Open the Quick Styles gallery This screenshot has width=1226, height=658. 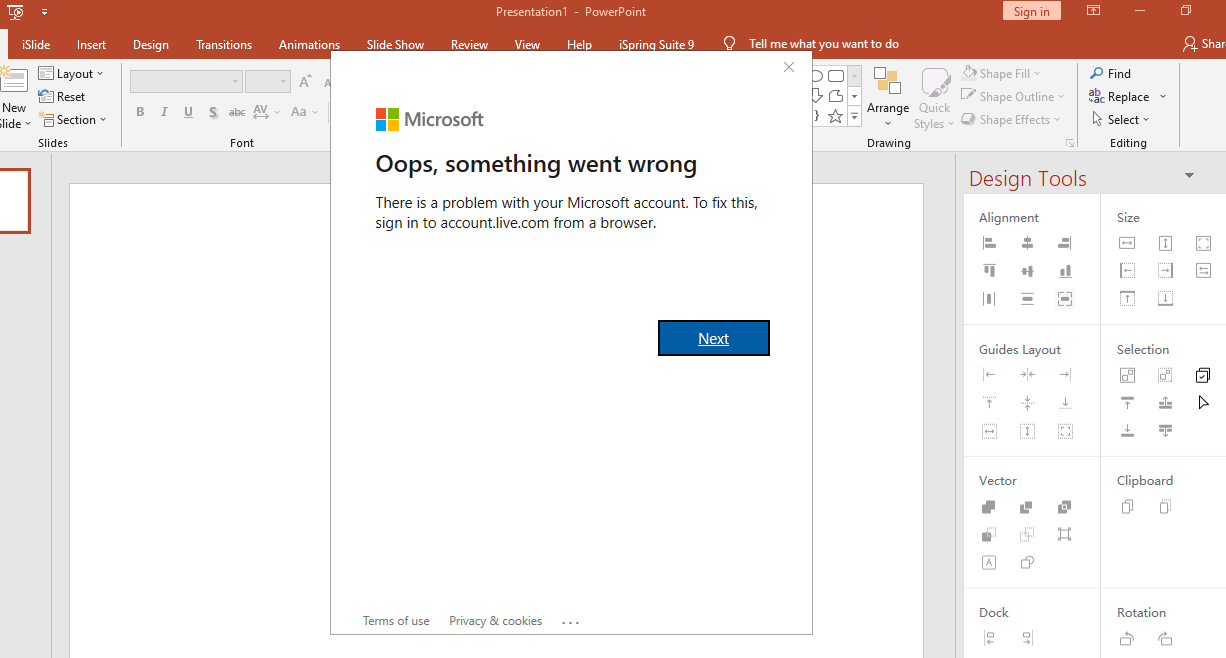tap(933, 98)
